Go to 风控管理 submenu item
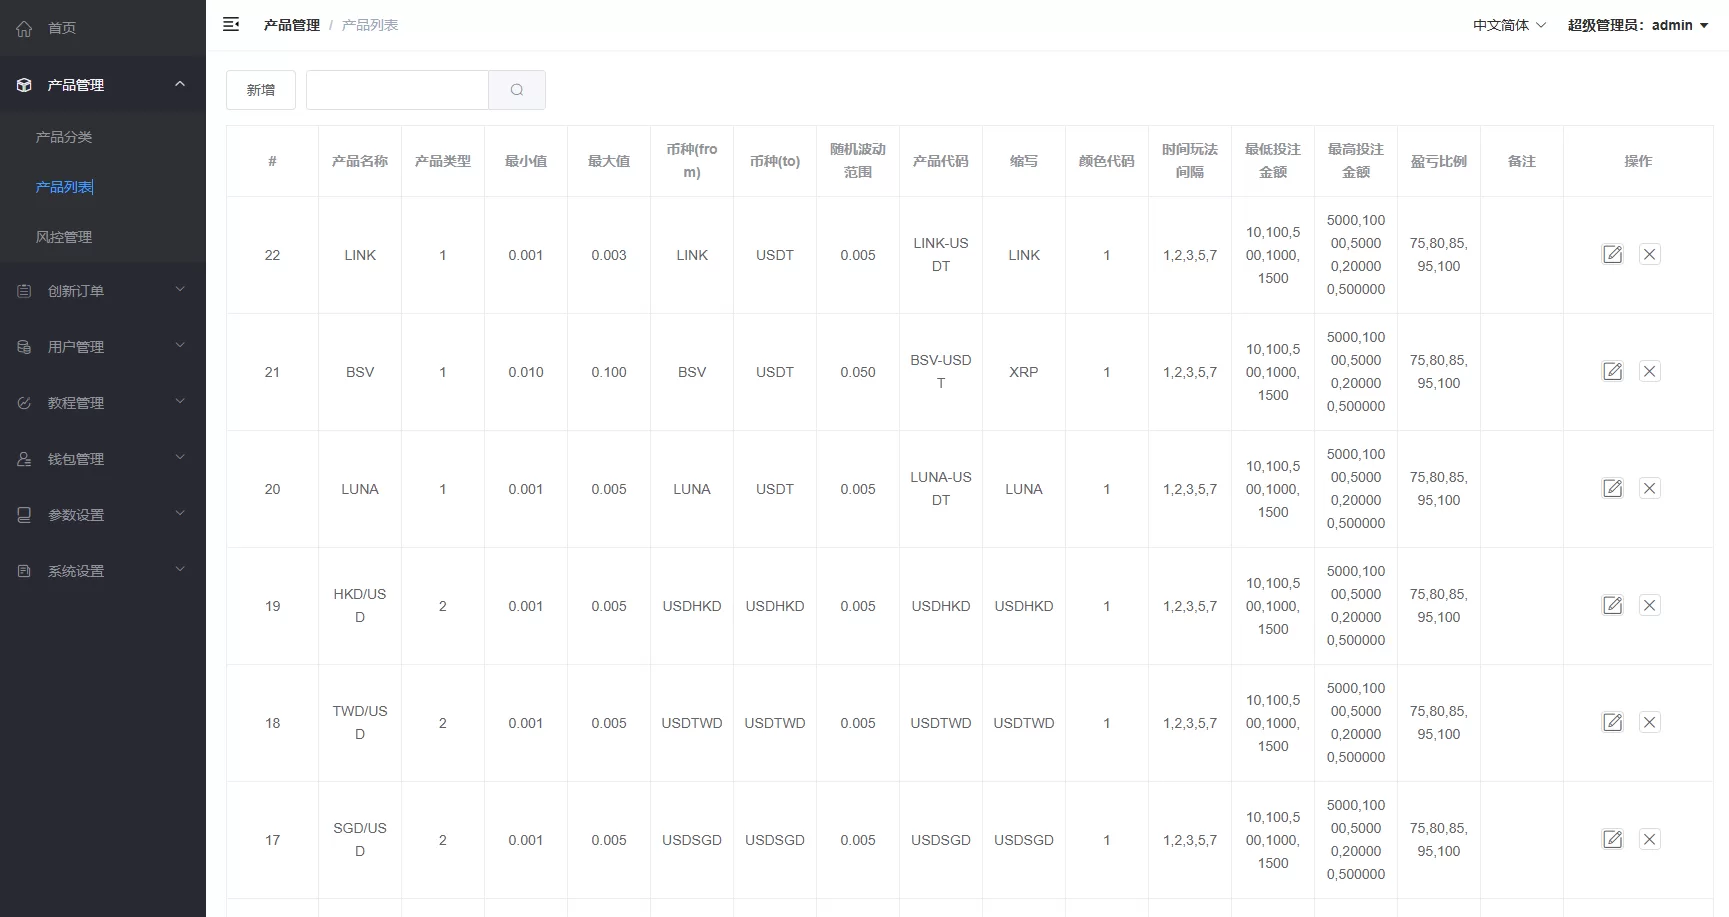The height and width of the screenshot is (917, 1729). coord(64,237)
